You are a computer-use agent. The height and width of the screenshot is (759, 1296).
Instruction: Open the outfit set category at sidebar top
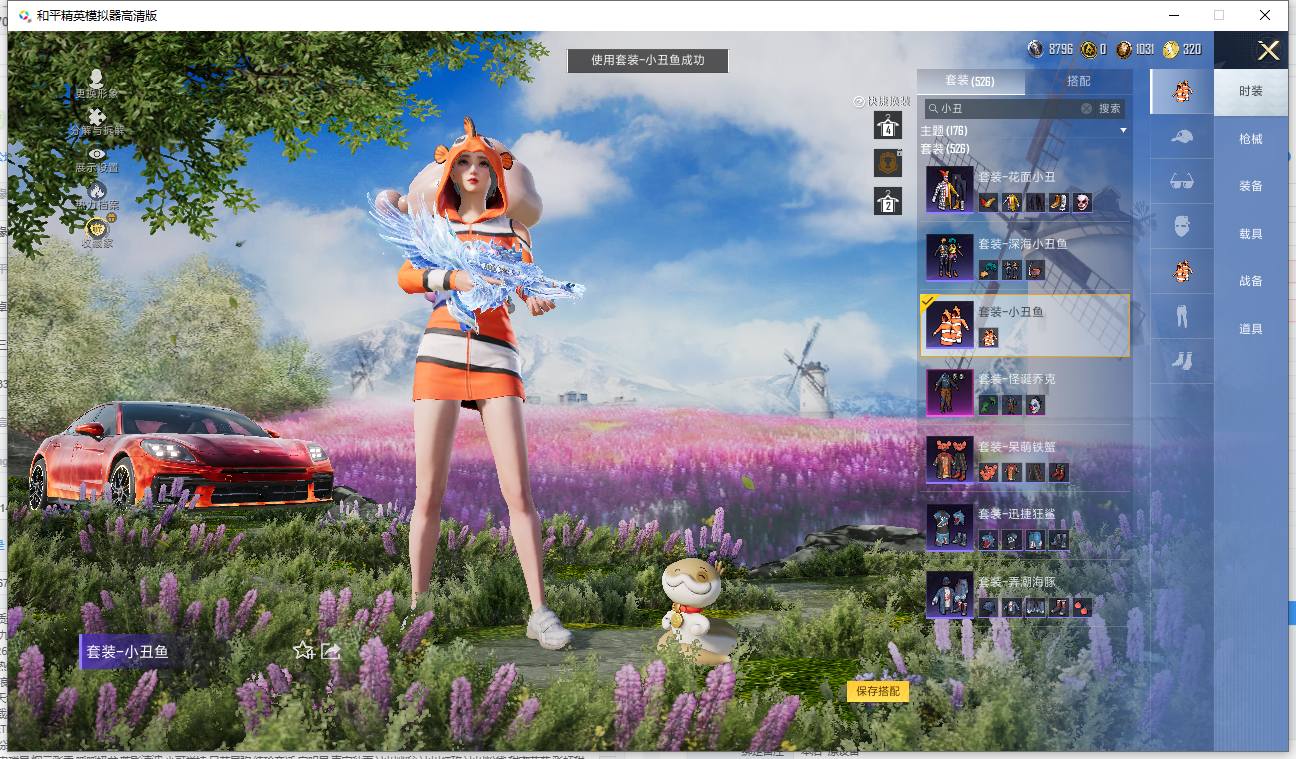pyautogui.click(x=1182, y=91)
